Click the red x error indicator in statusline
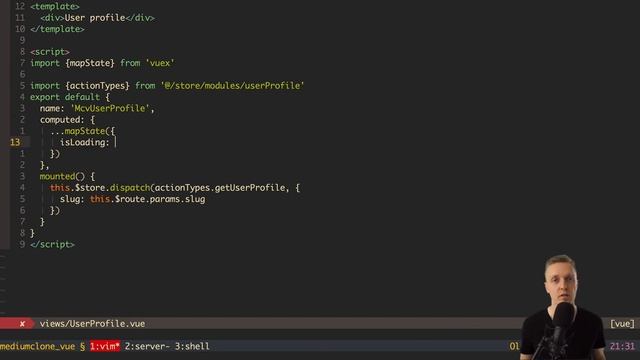This screenshot has height=360, width=640. click(22, 324)
